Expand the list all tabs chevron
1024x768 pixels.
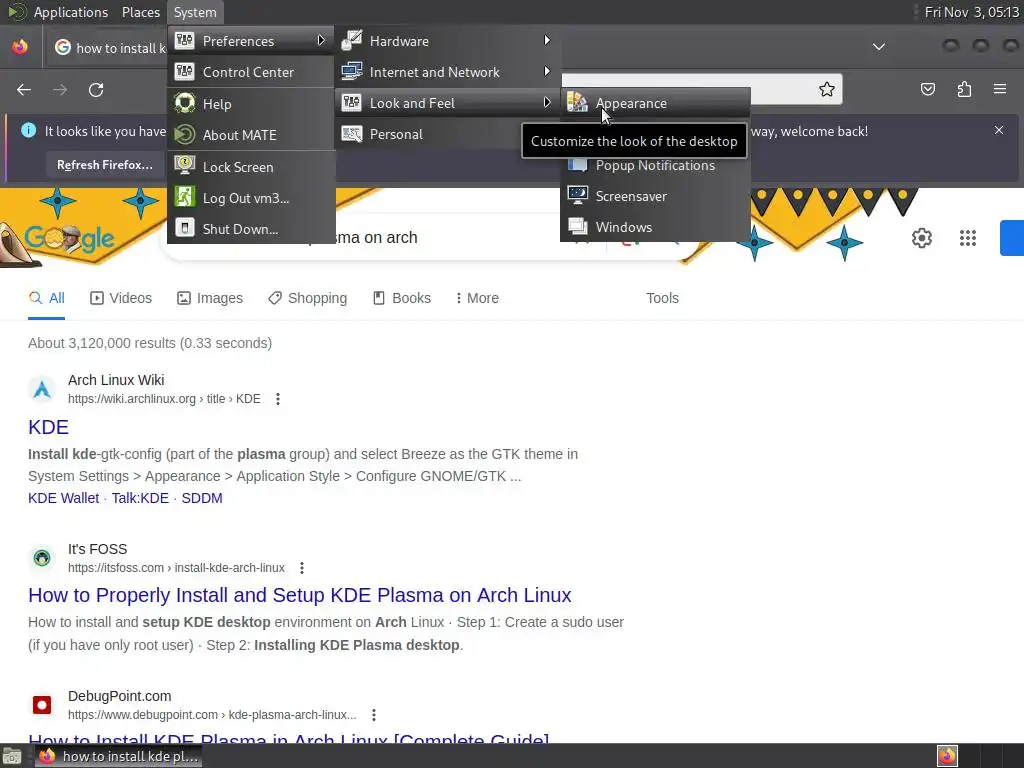coord(879,47)
